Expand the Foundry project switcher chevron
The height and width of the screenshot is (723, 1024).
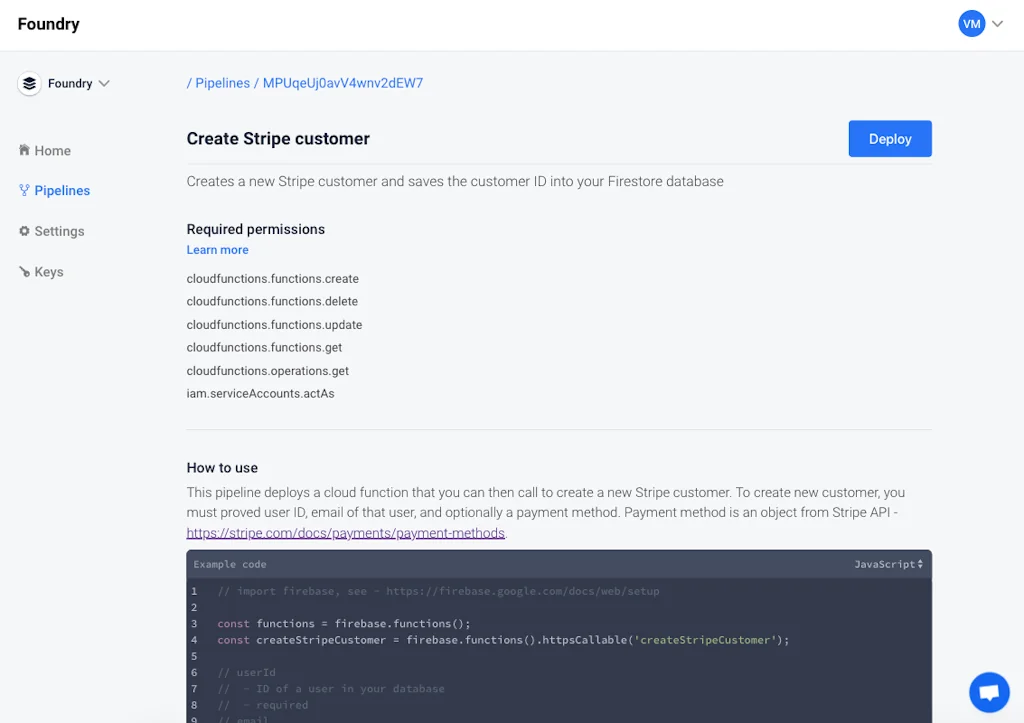(x=104, y=84)
